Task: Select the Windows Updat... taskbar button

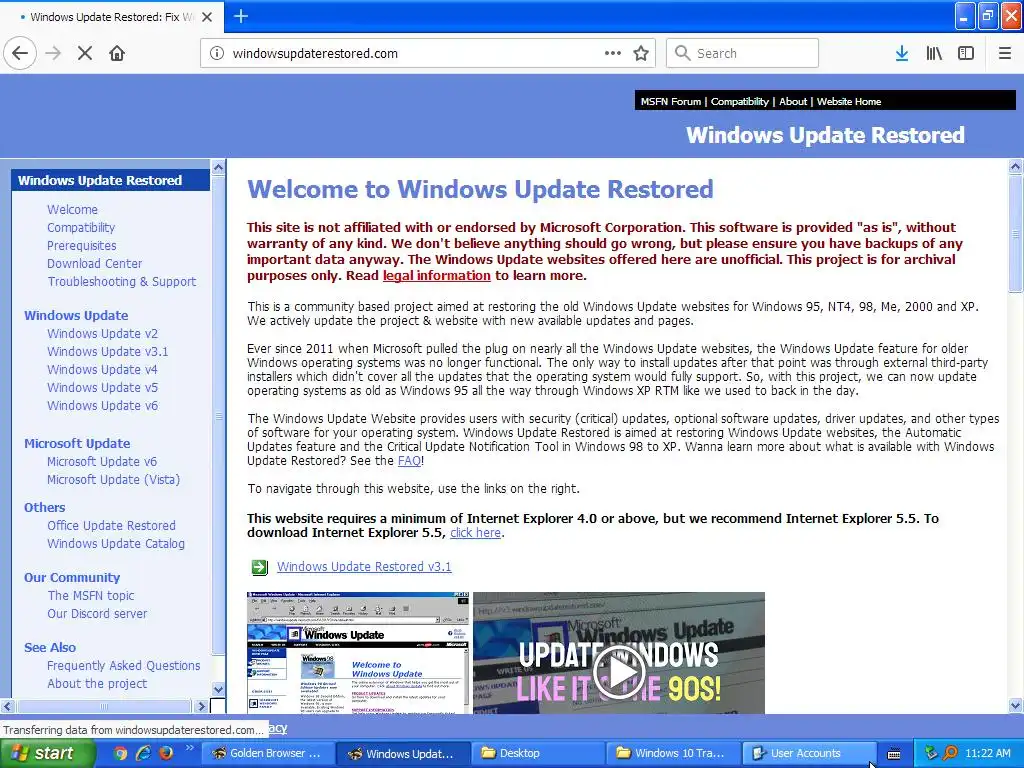Action: (403, 754)
